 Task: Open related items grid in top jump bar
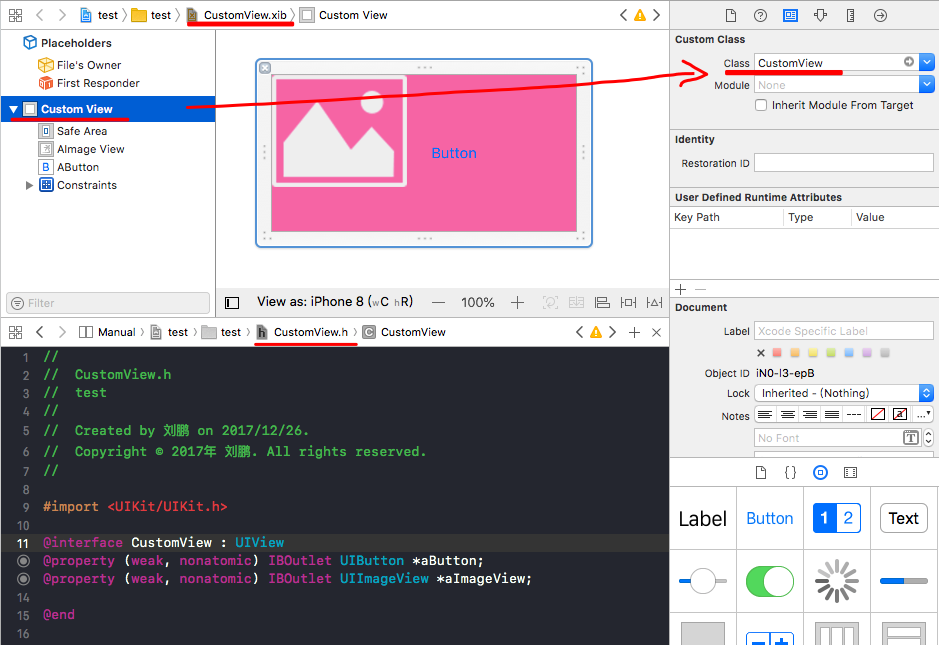click(16, 15)
